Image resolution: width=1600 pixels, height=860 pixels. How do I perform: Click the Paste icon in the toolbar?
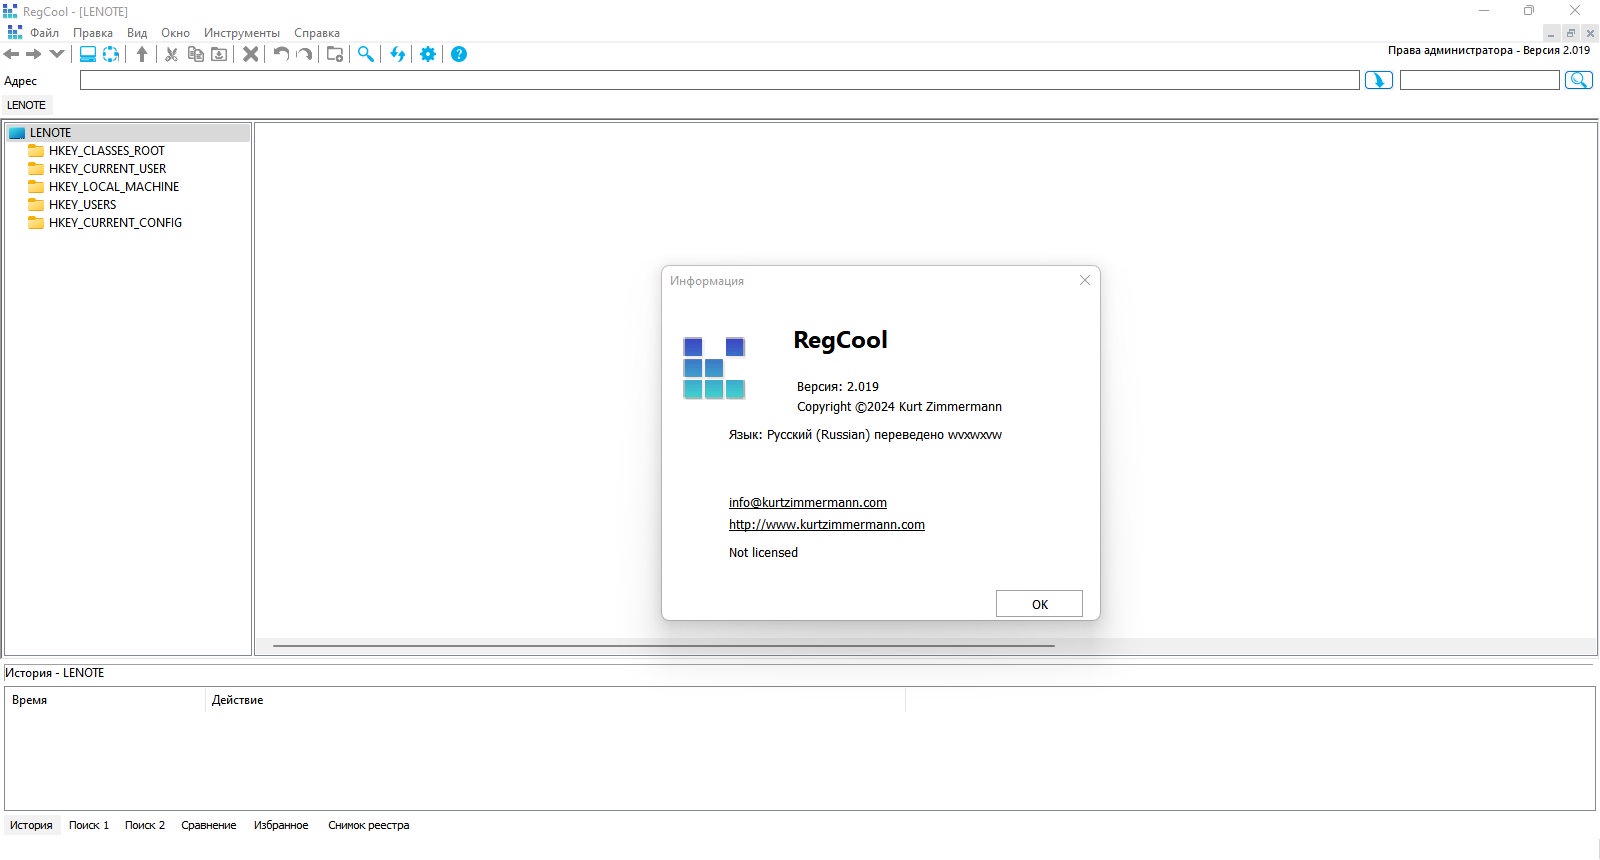(219, 54)
